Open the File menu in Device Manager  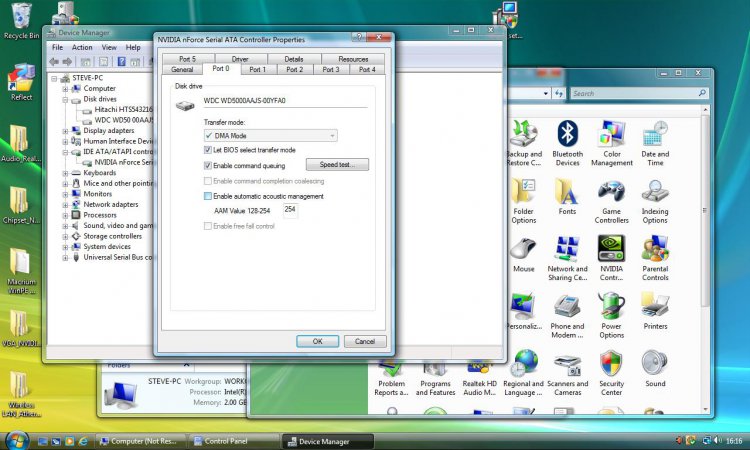(x=57, y=47)
